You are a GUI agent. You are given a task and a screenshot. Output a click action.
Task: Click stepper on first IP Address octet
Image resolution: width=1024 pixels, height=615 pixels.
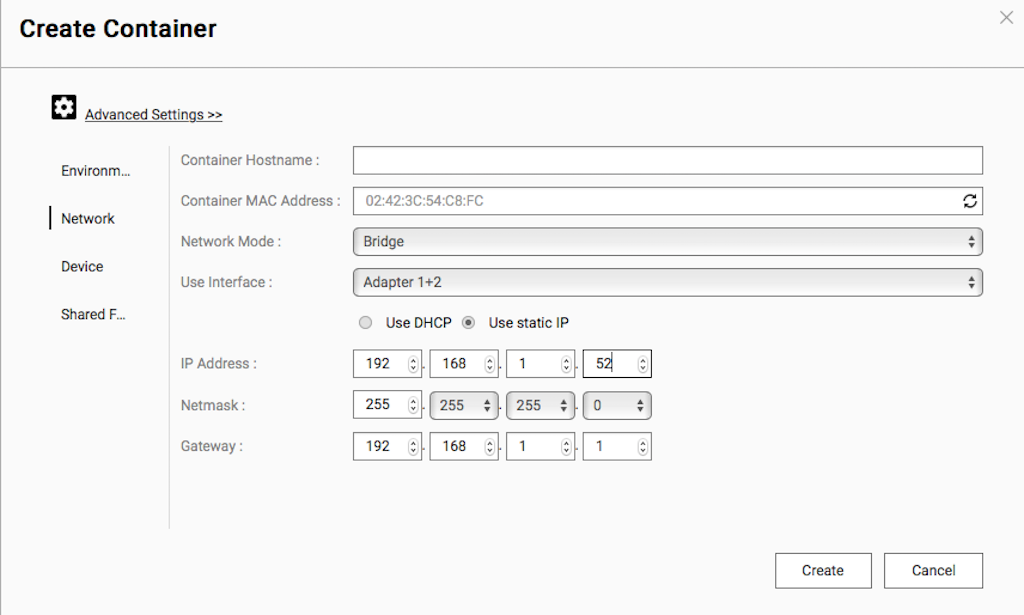(413, 364)
